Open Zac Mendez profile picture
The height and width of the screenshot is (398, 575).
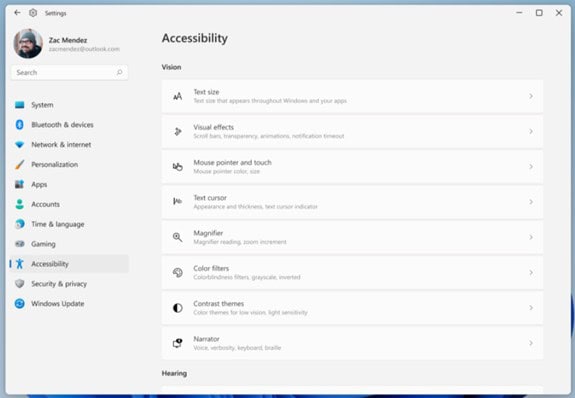click(x=28, y=44)
